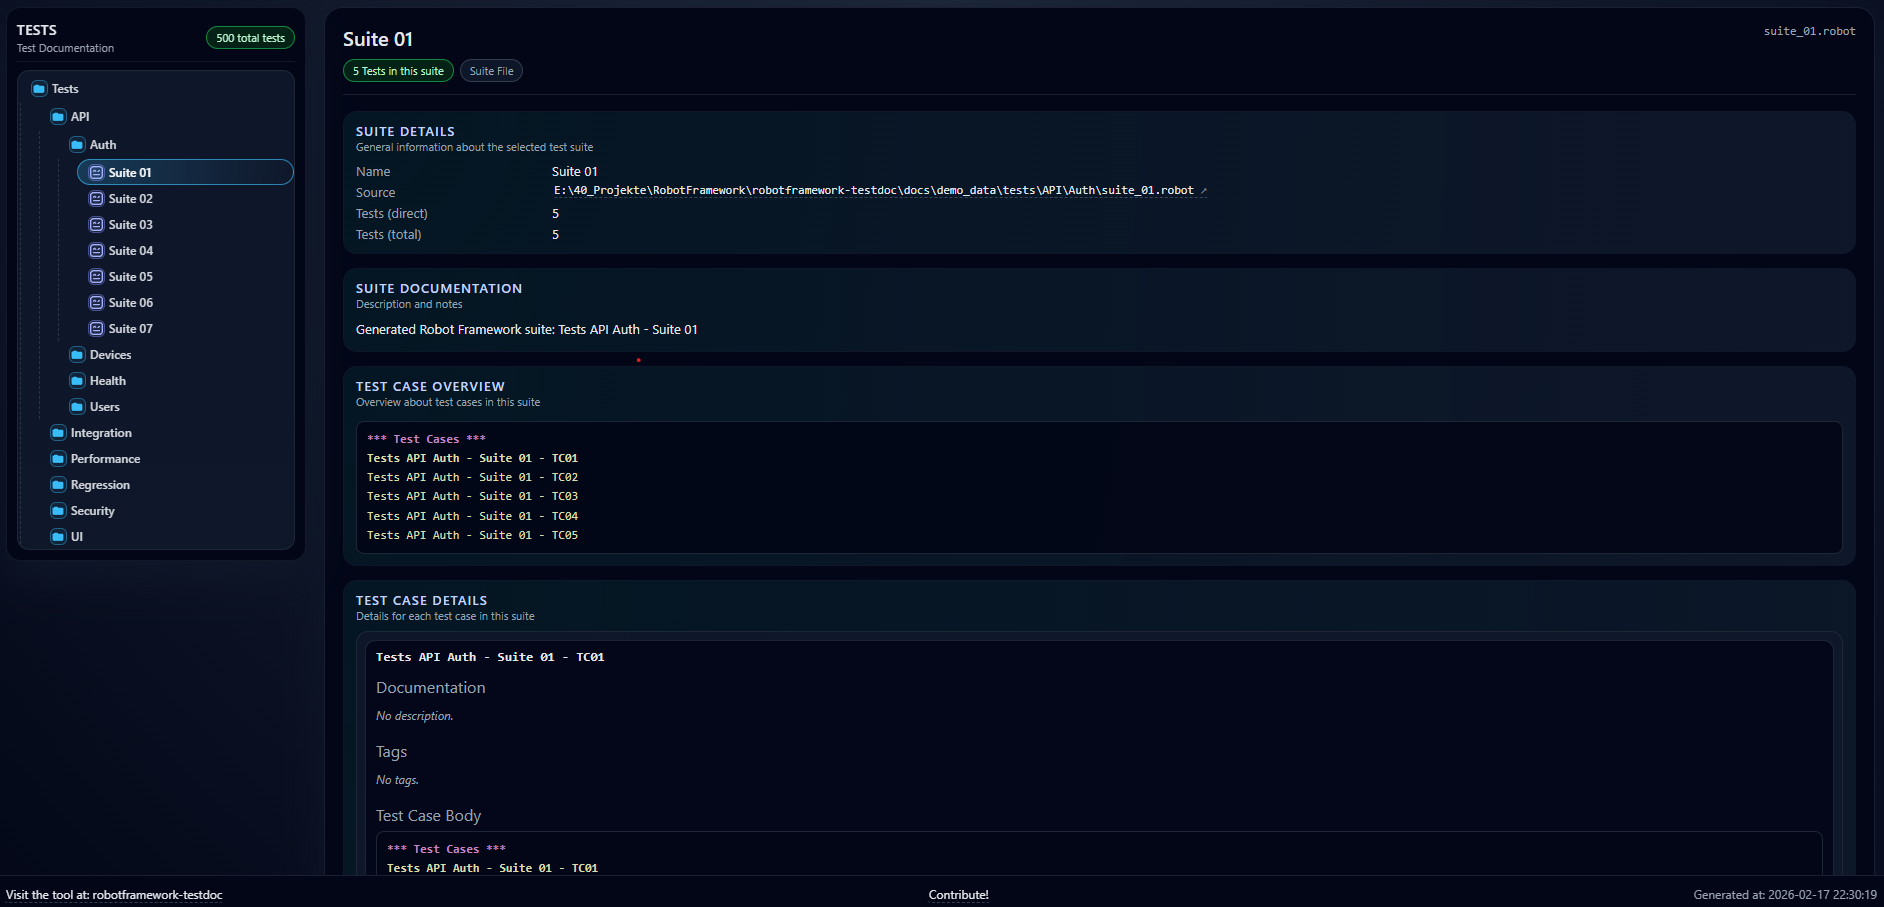Viewport: 1884px width, 907px height.
Task: Click the Tests root folder icon
Action: [x=41, y=88]
